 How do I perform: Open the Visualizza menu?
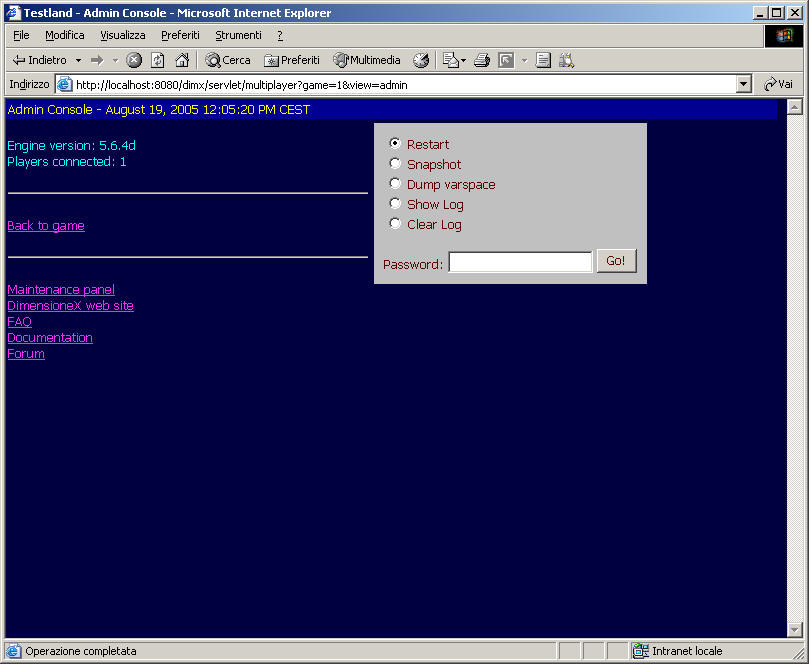click(x=123, y=35)
